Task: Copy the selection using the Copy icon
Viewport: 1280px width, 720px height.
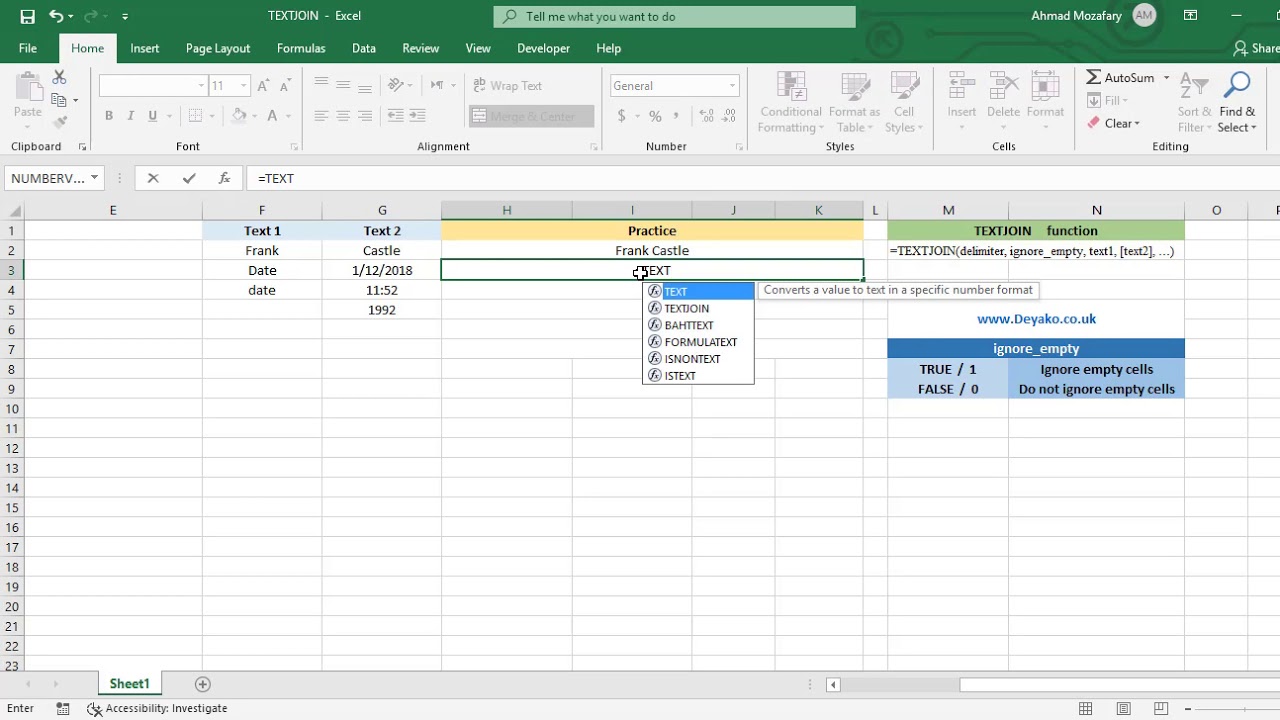Action: (59, 100)
